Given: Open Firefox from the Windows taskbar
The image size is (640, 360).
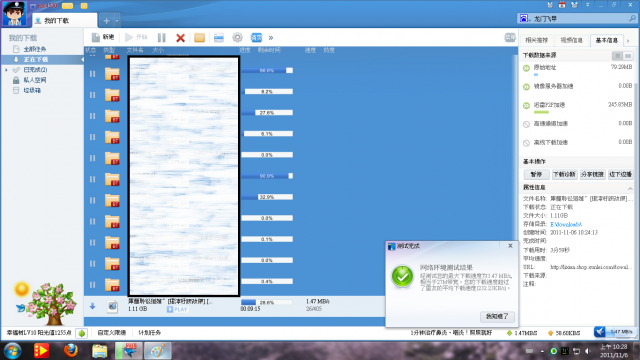Looking at the screenshot, I should [71, 350].
